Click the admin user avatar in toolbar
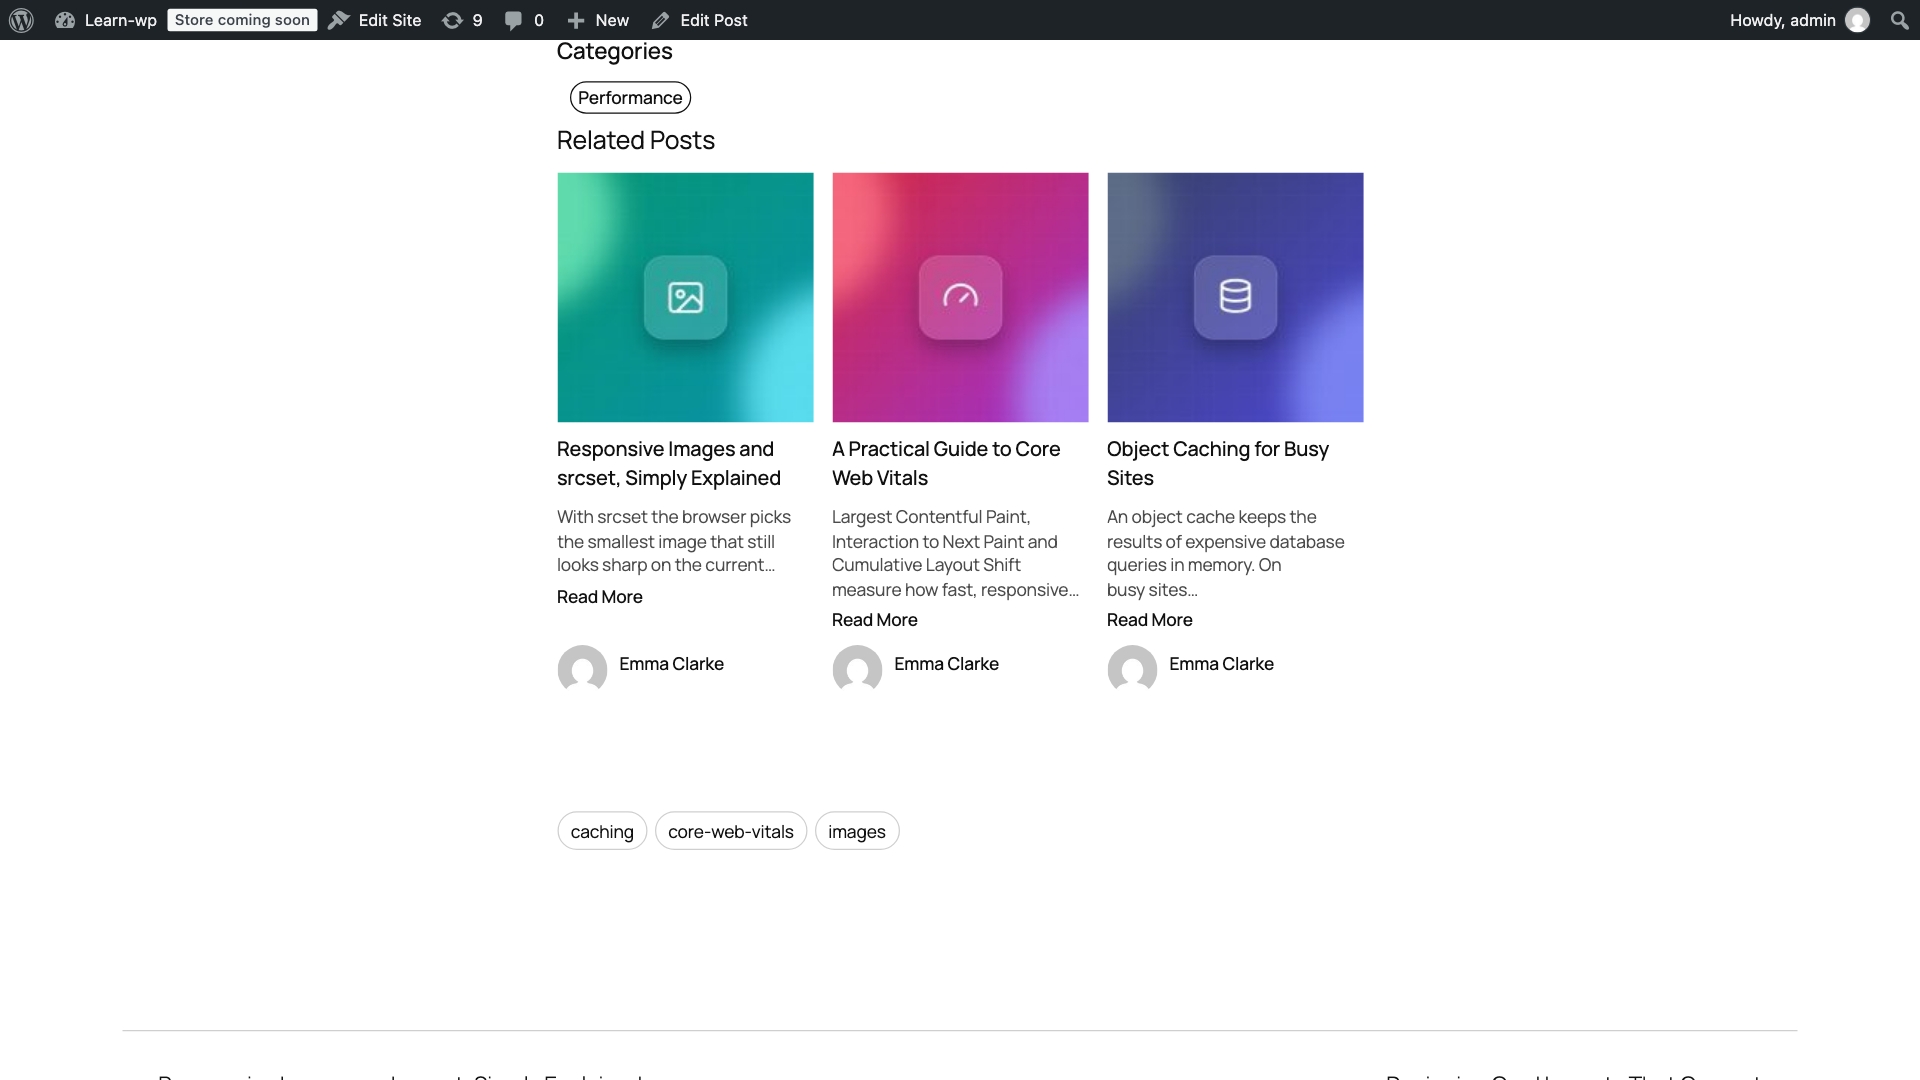 [x=1857, y=20]
